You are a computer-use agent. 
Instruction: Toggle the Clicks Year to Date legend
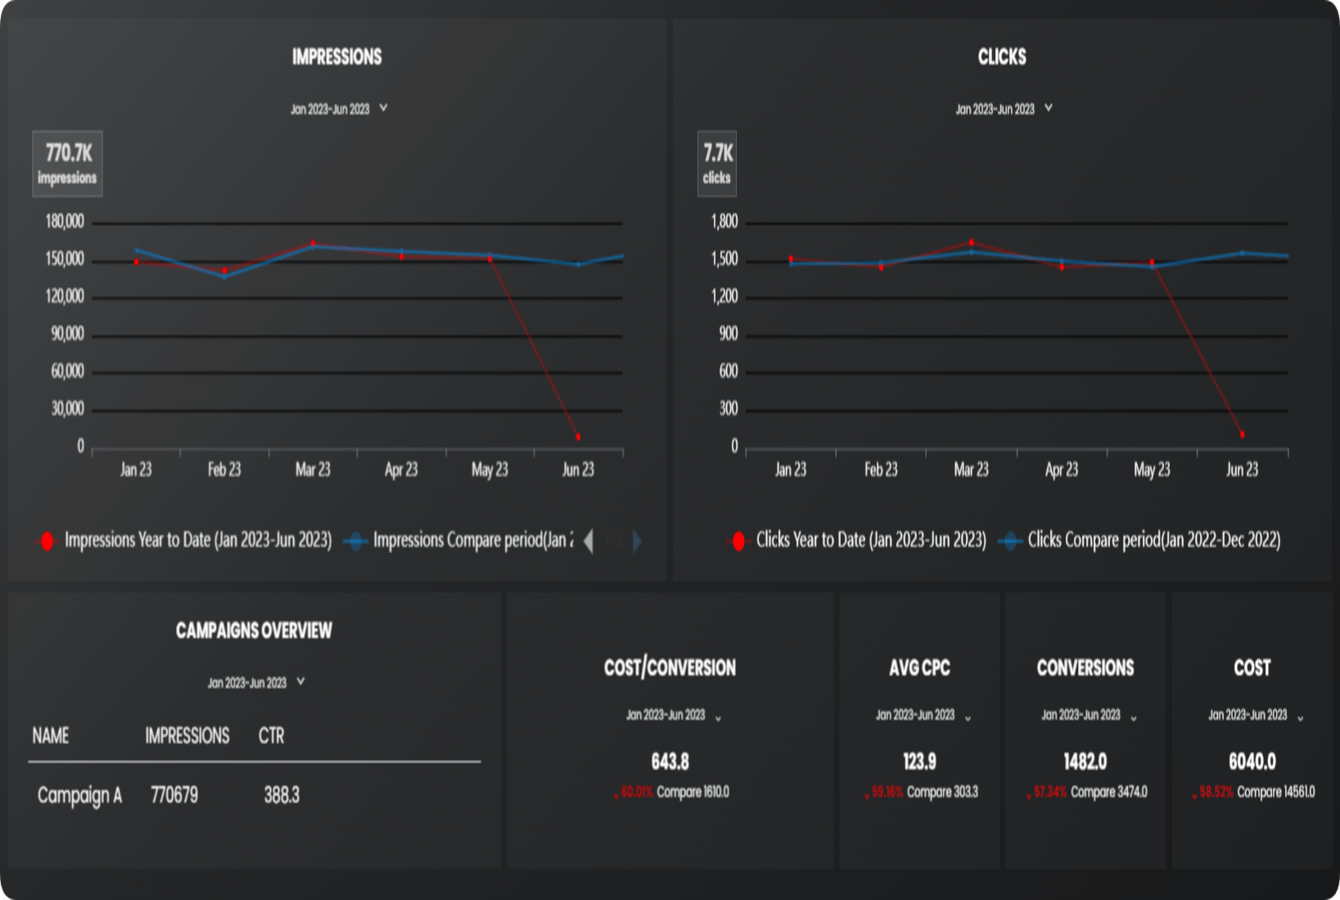click(x=857, y=541)
